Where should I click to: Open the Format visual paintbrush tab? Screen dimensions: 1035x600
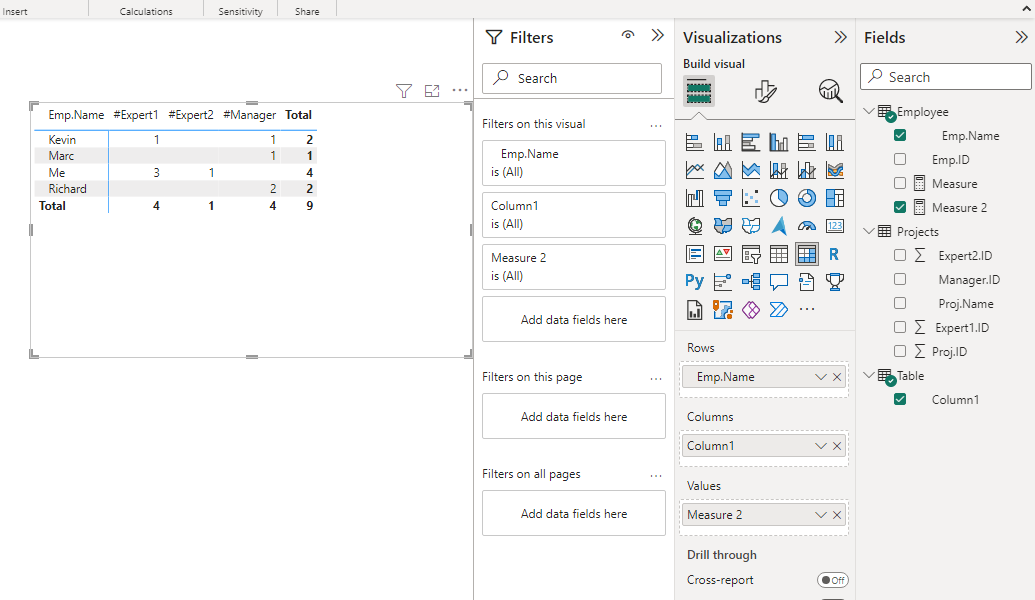(x=765, y=91)
